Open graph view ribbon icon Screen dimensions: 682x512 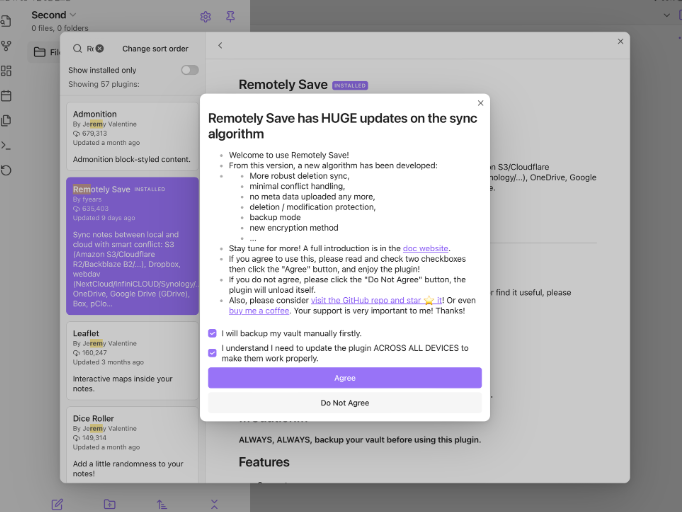click(x=6, y=46)
